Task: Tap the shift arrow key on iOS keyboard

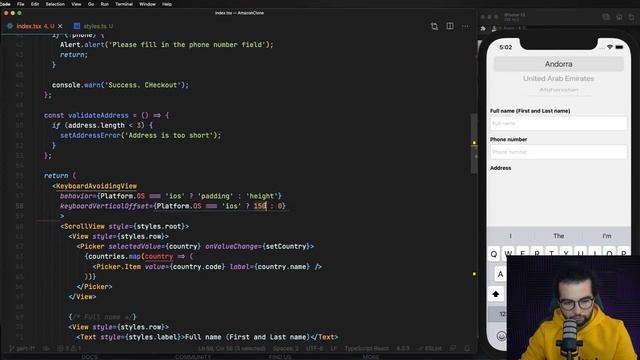Action: pyautogui.click(x=496, y=294)
